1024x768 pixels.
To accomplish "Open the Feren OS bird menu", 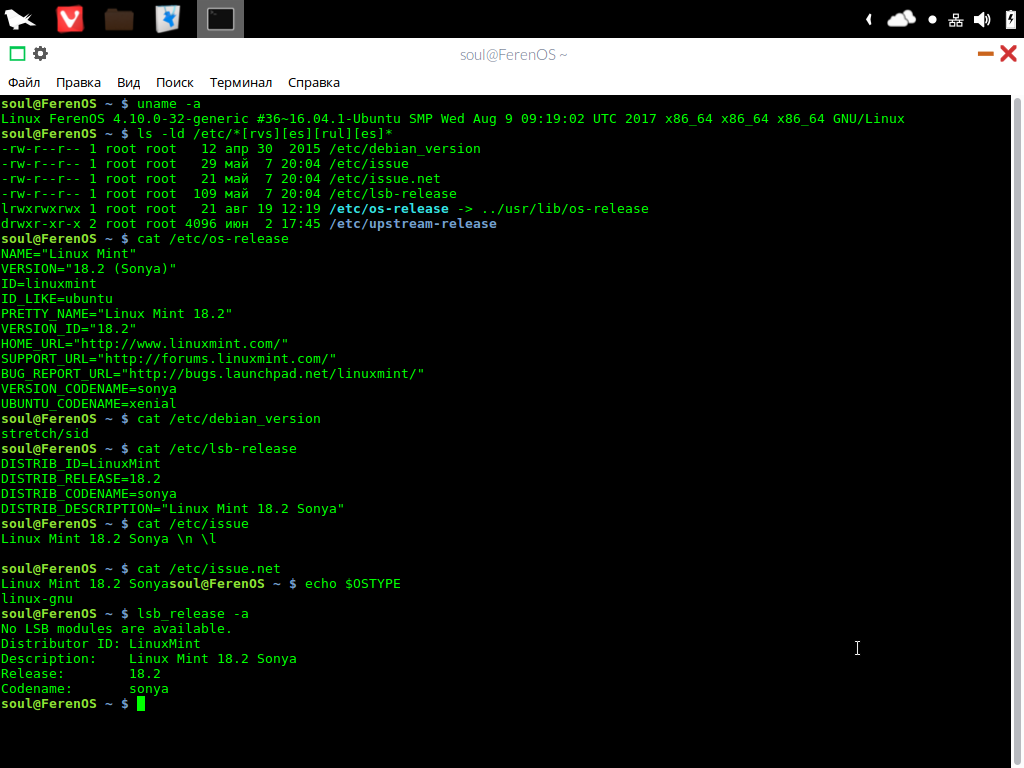I will (20, 19).
